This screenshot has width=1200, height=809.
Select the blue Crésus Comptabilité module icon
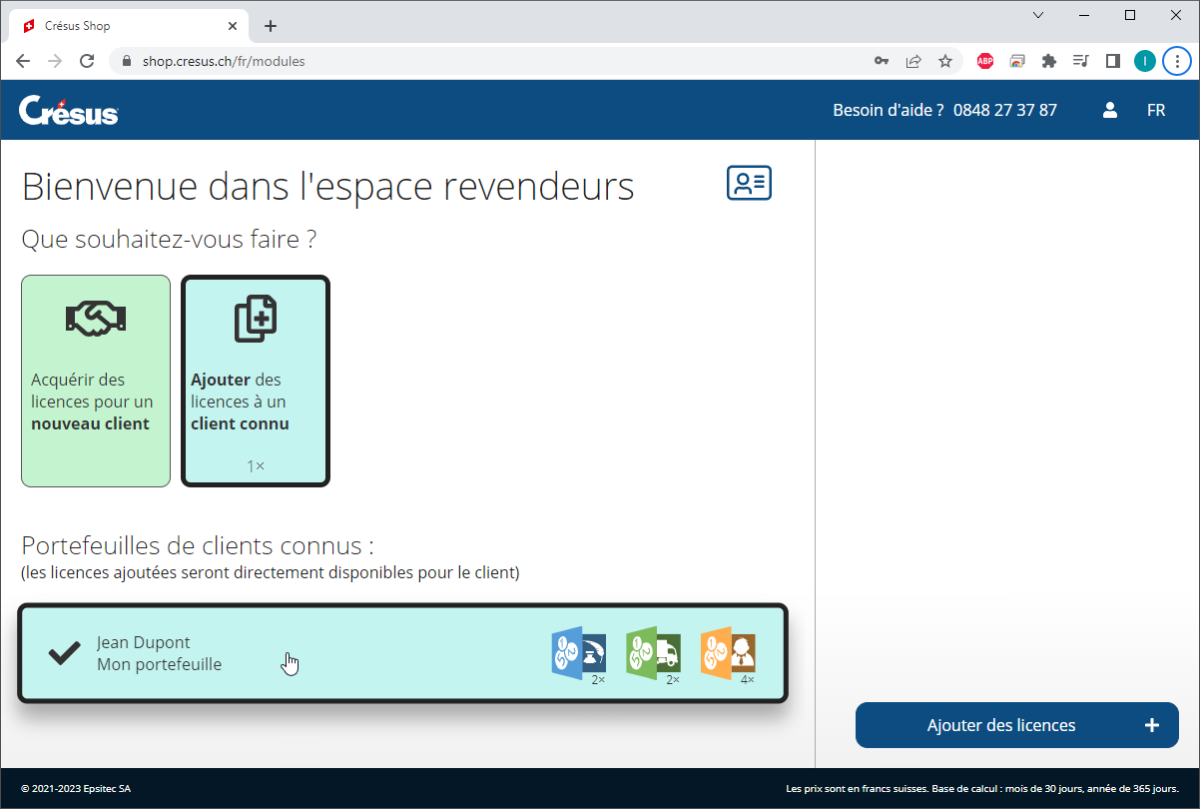click(578, 653)
